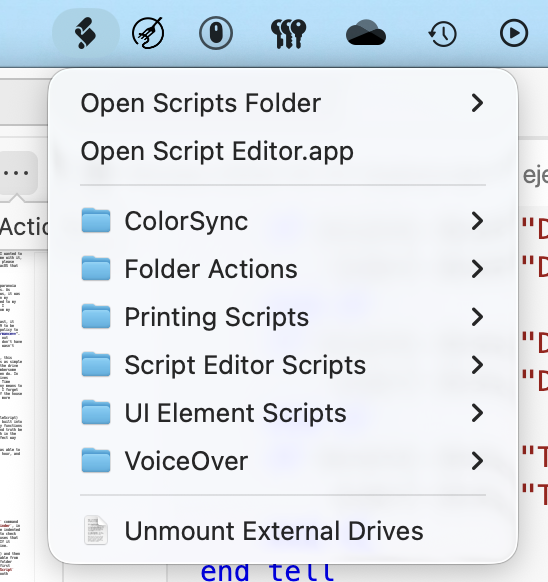The width and height of the screenshot is (548, 582).
Task: Select the ColorSync folder entry
Action: (283, 221)
